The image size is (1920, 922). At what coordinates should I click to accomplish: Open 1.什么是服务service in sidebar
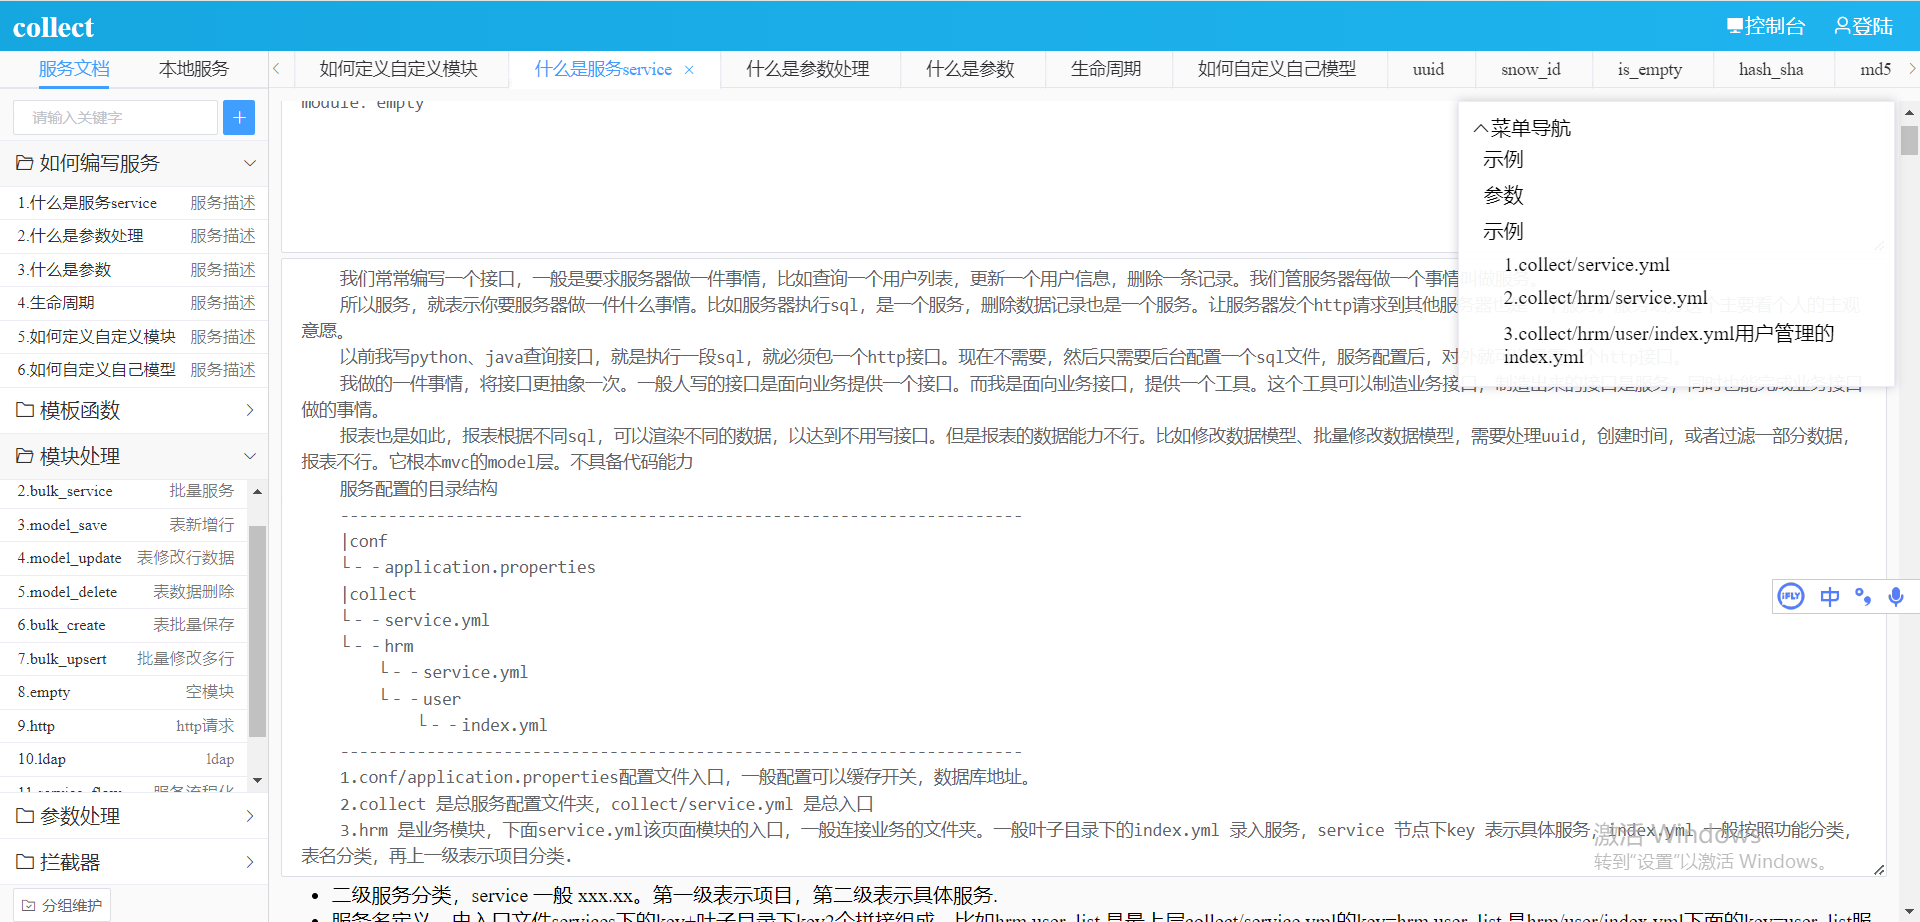134,203
